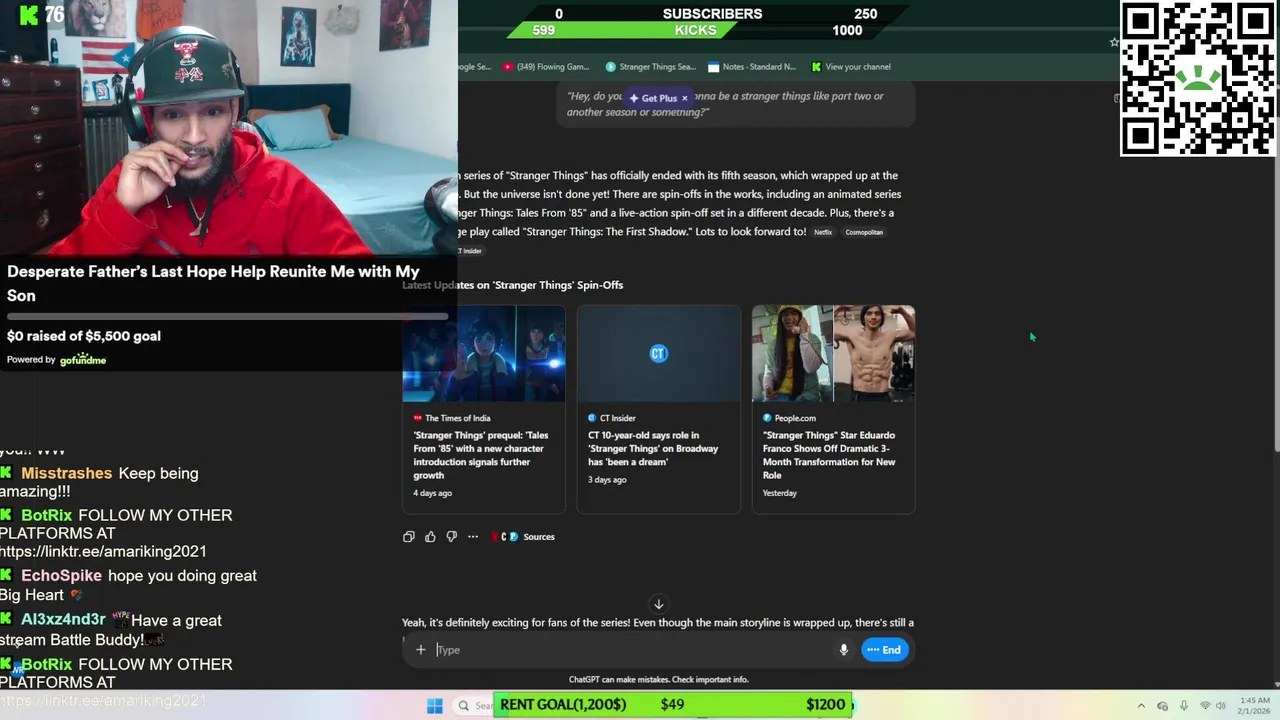Jump to latest message with down arrow
The width and height of the screenshot is (1280, 720).
click(x=658, y=604)
